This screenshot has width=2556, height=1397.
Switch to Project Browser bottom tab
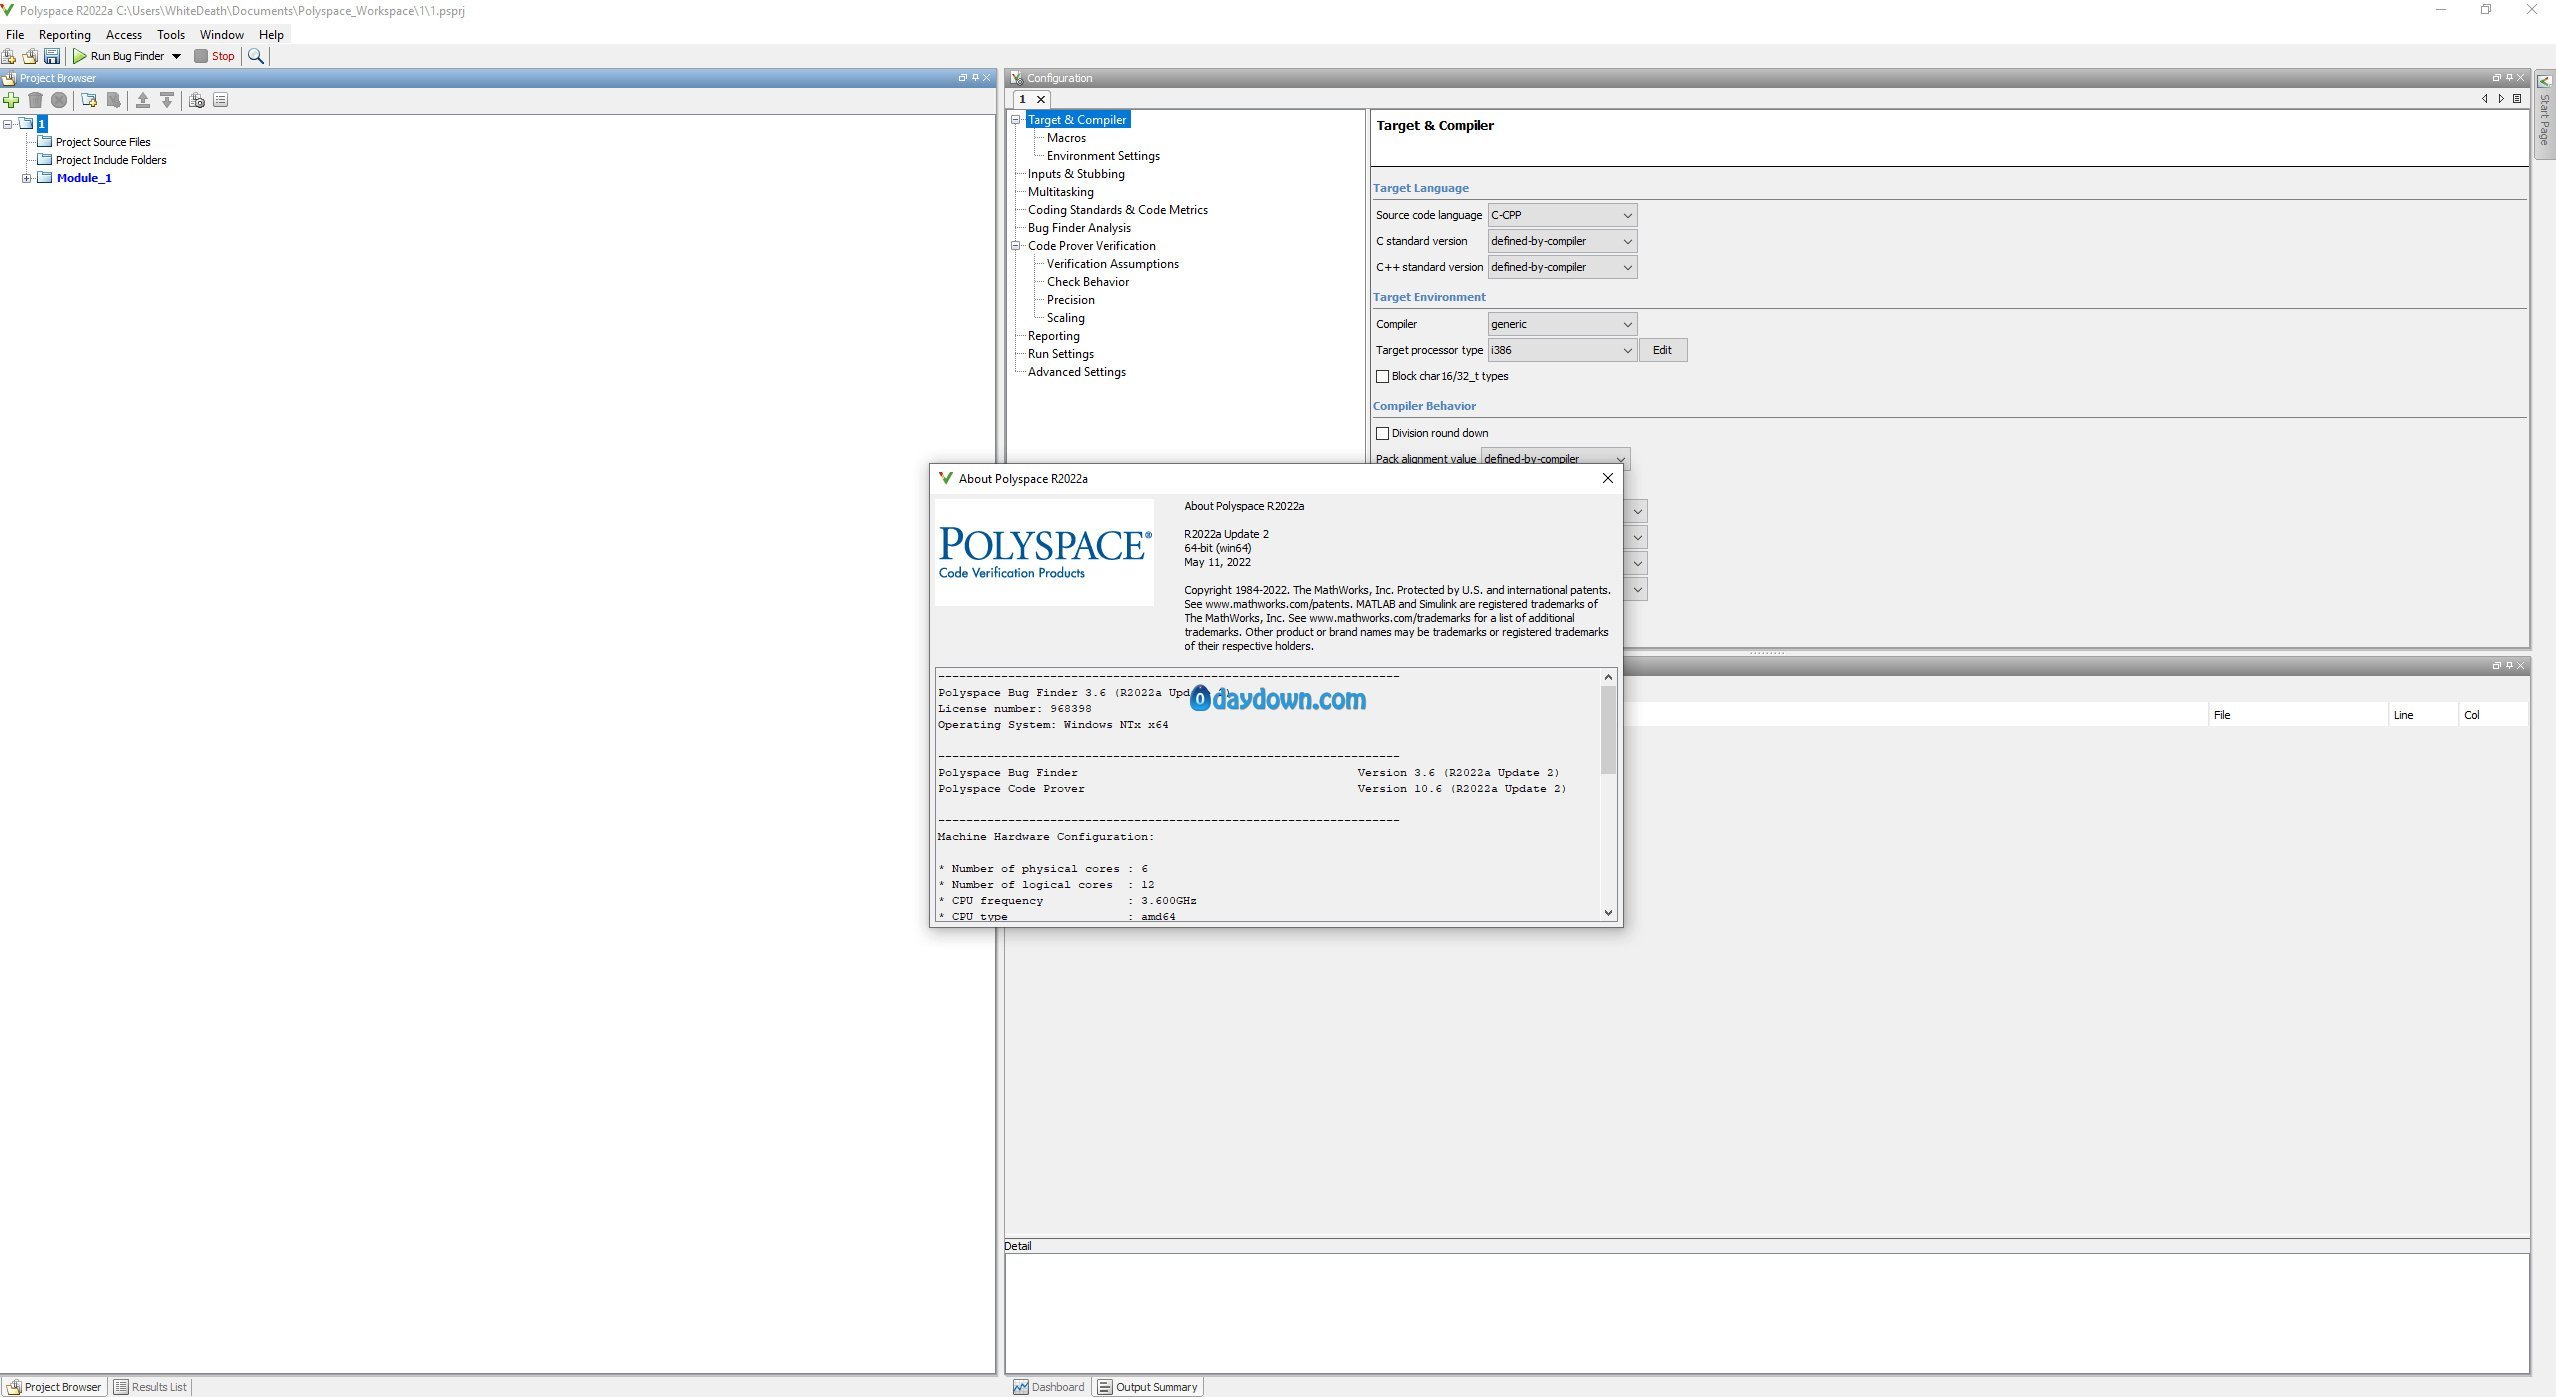[54, 1387]
